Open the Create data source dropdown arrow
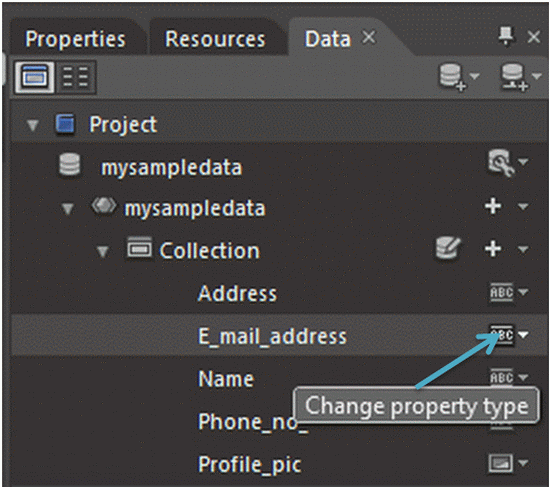The width and height of the screenshot is (550, 487). pyautogui.click(x=536, y=76)
